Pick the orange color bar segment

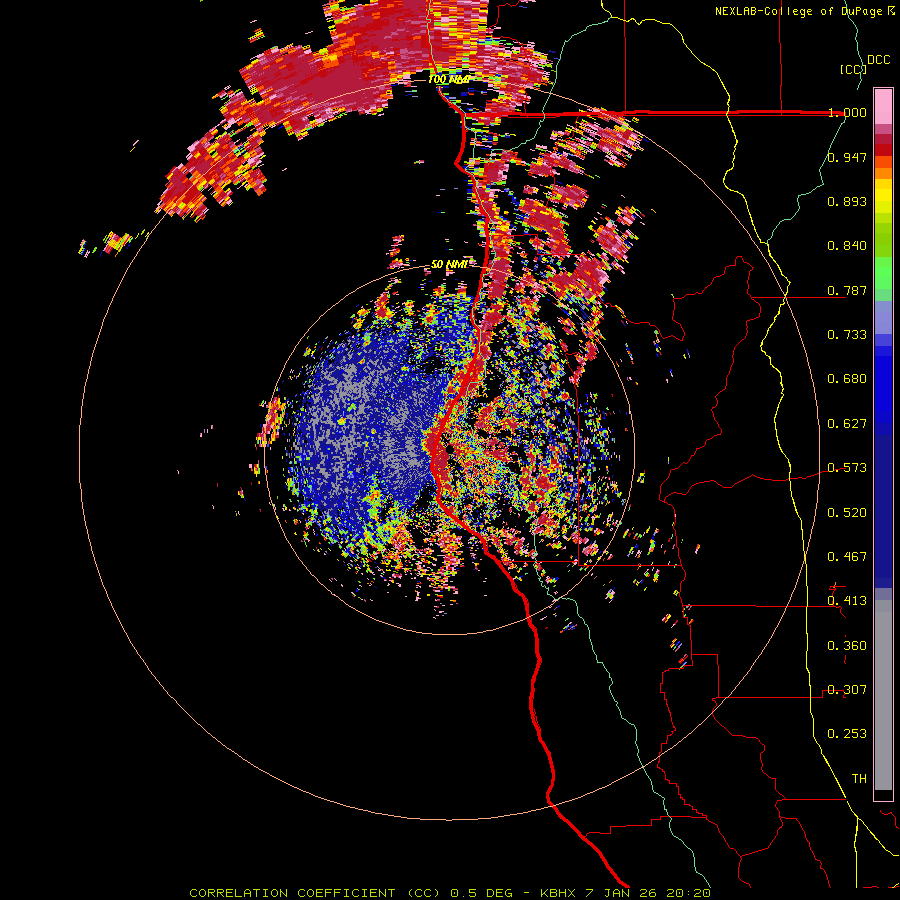883,173
